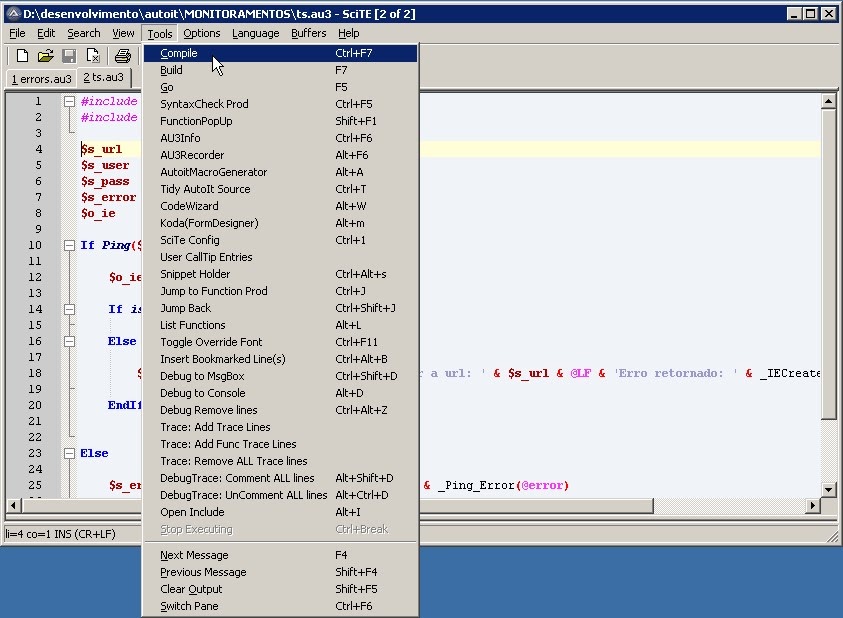
Task: Choose Switch Pane
Action: (x=280, y=606)
